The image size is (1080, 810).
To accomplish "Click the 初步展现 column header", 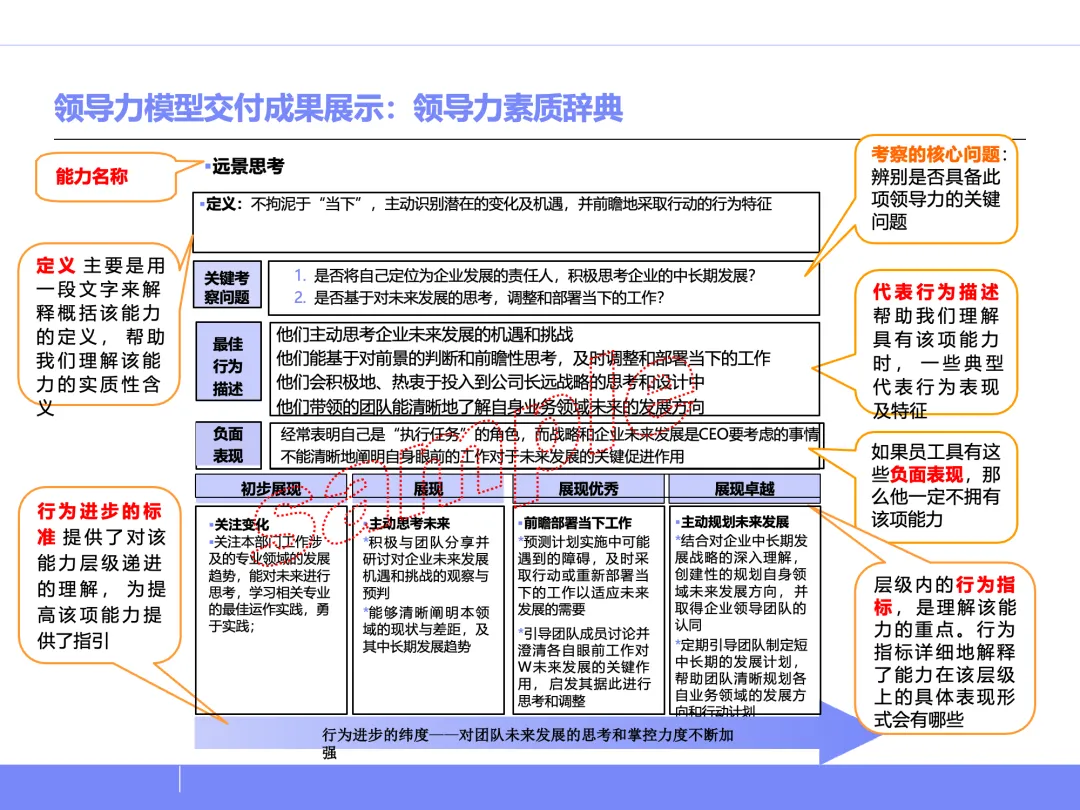I will (271, 488).
